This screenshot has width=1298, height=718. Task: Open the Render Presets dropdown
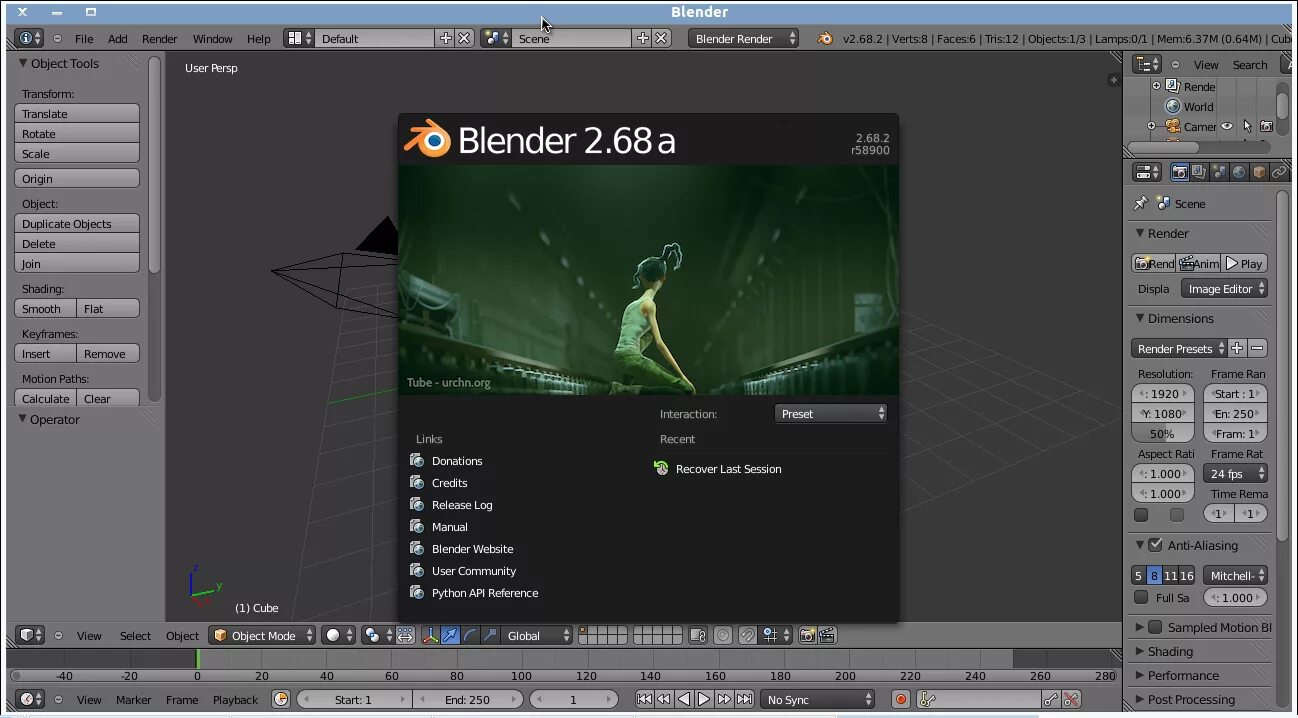coord(1180,349)
